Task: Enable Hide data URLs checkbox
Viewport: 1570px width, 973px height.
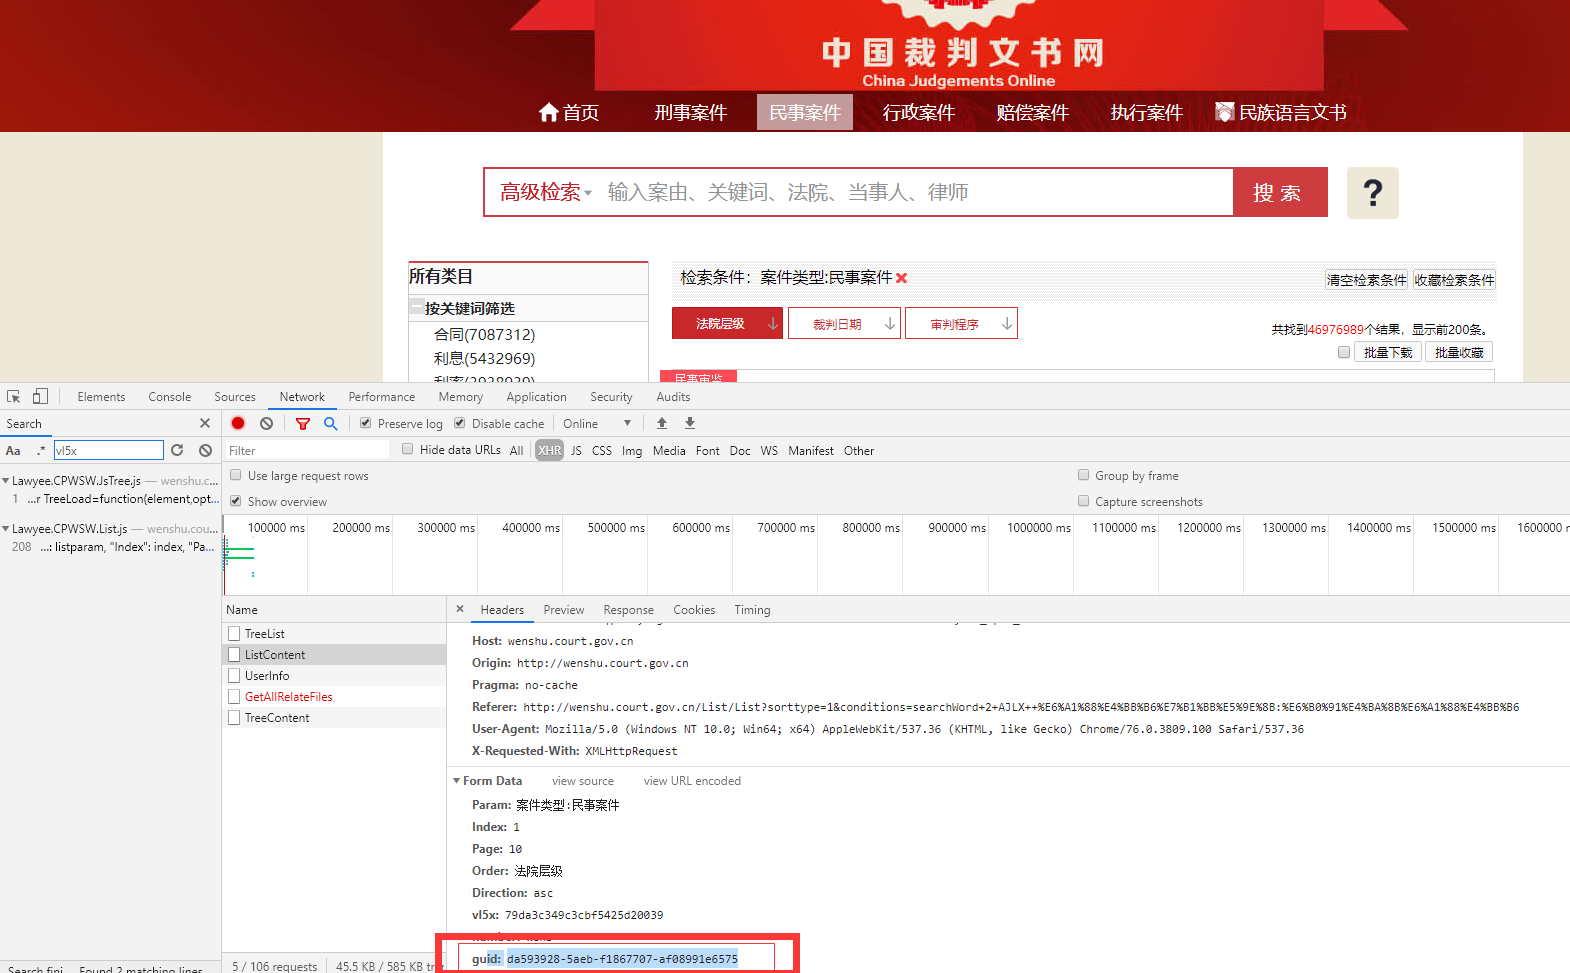Action: point(408,449)
